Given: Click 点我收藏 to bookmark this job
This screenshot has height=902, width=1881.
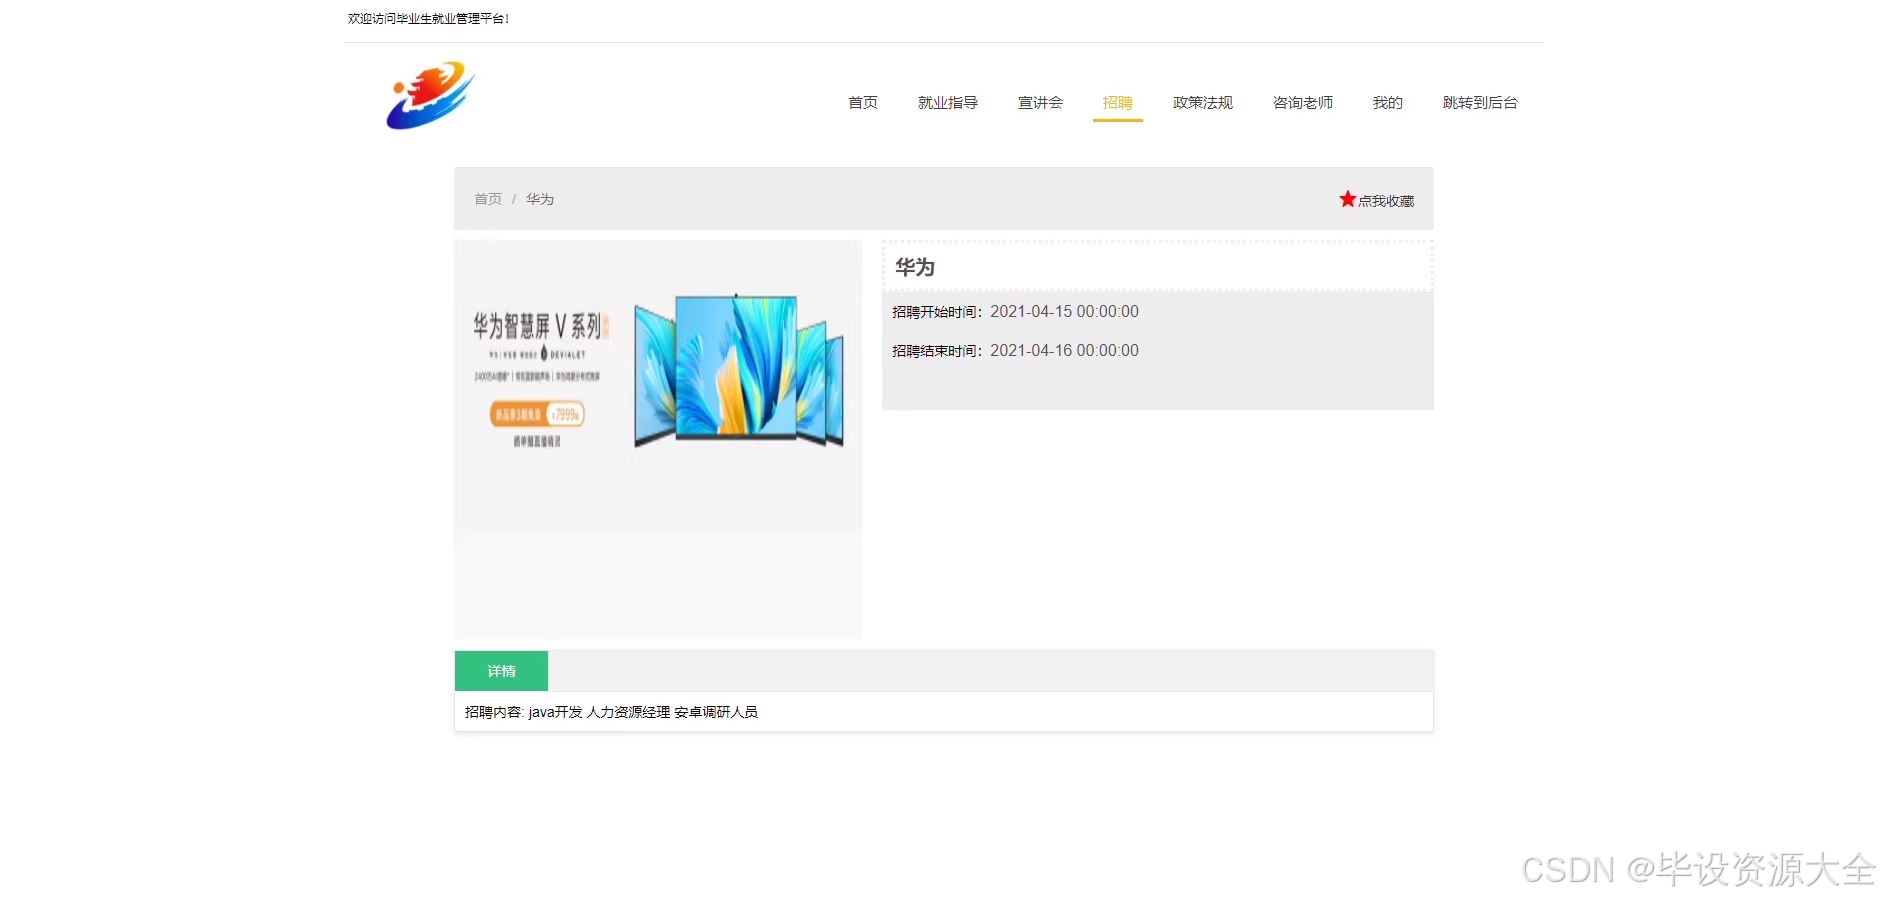Looking at the screenshot, I should tap(1386, 201).
